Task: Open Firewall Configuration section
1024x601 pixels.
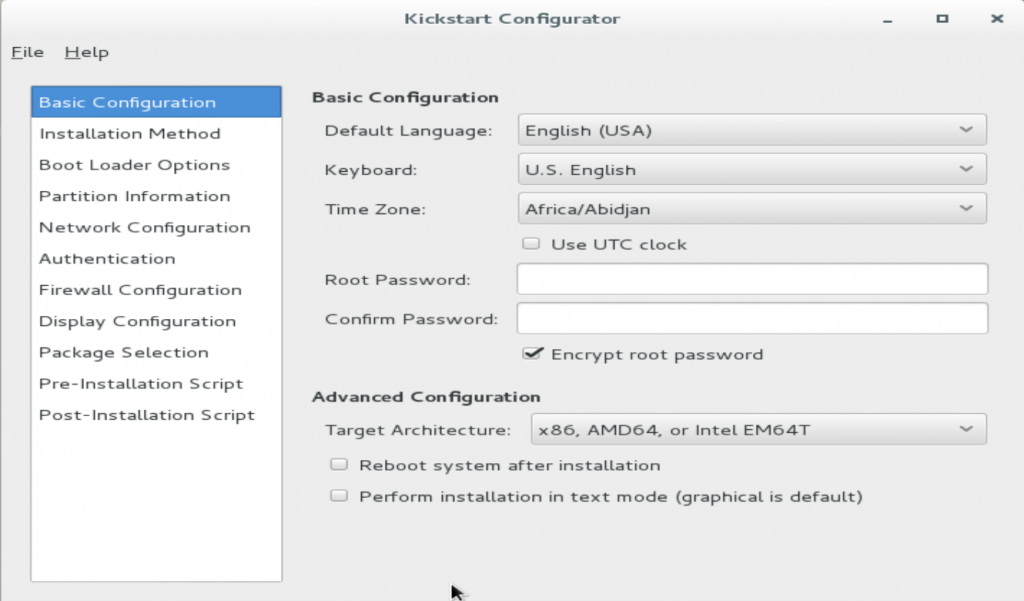Action: (x=156, y=290)
